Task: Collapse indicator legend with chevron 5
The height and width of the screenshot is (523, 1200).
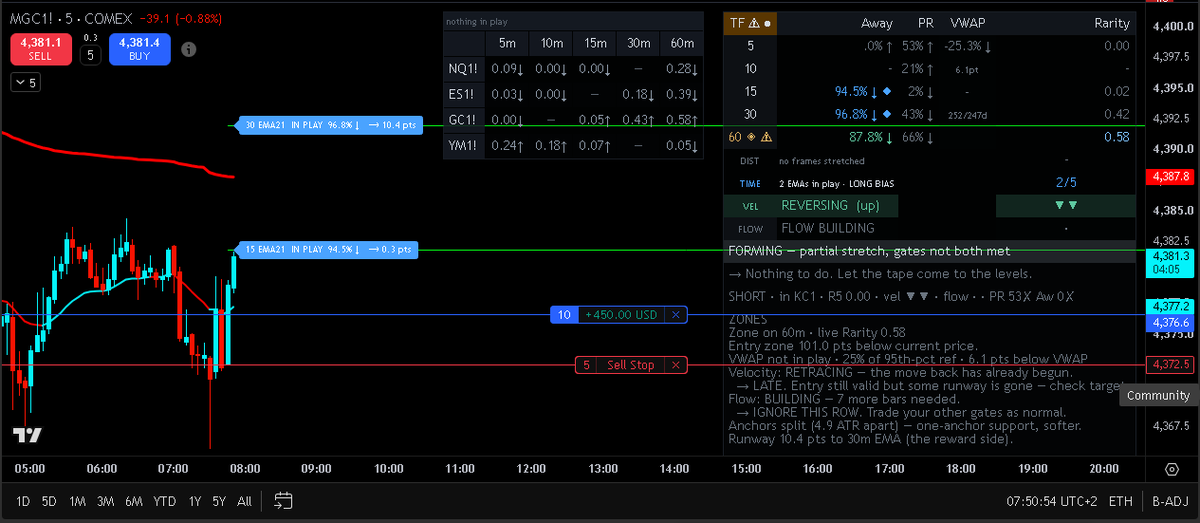Action: pos(25,83)
